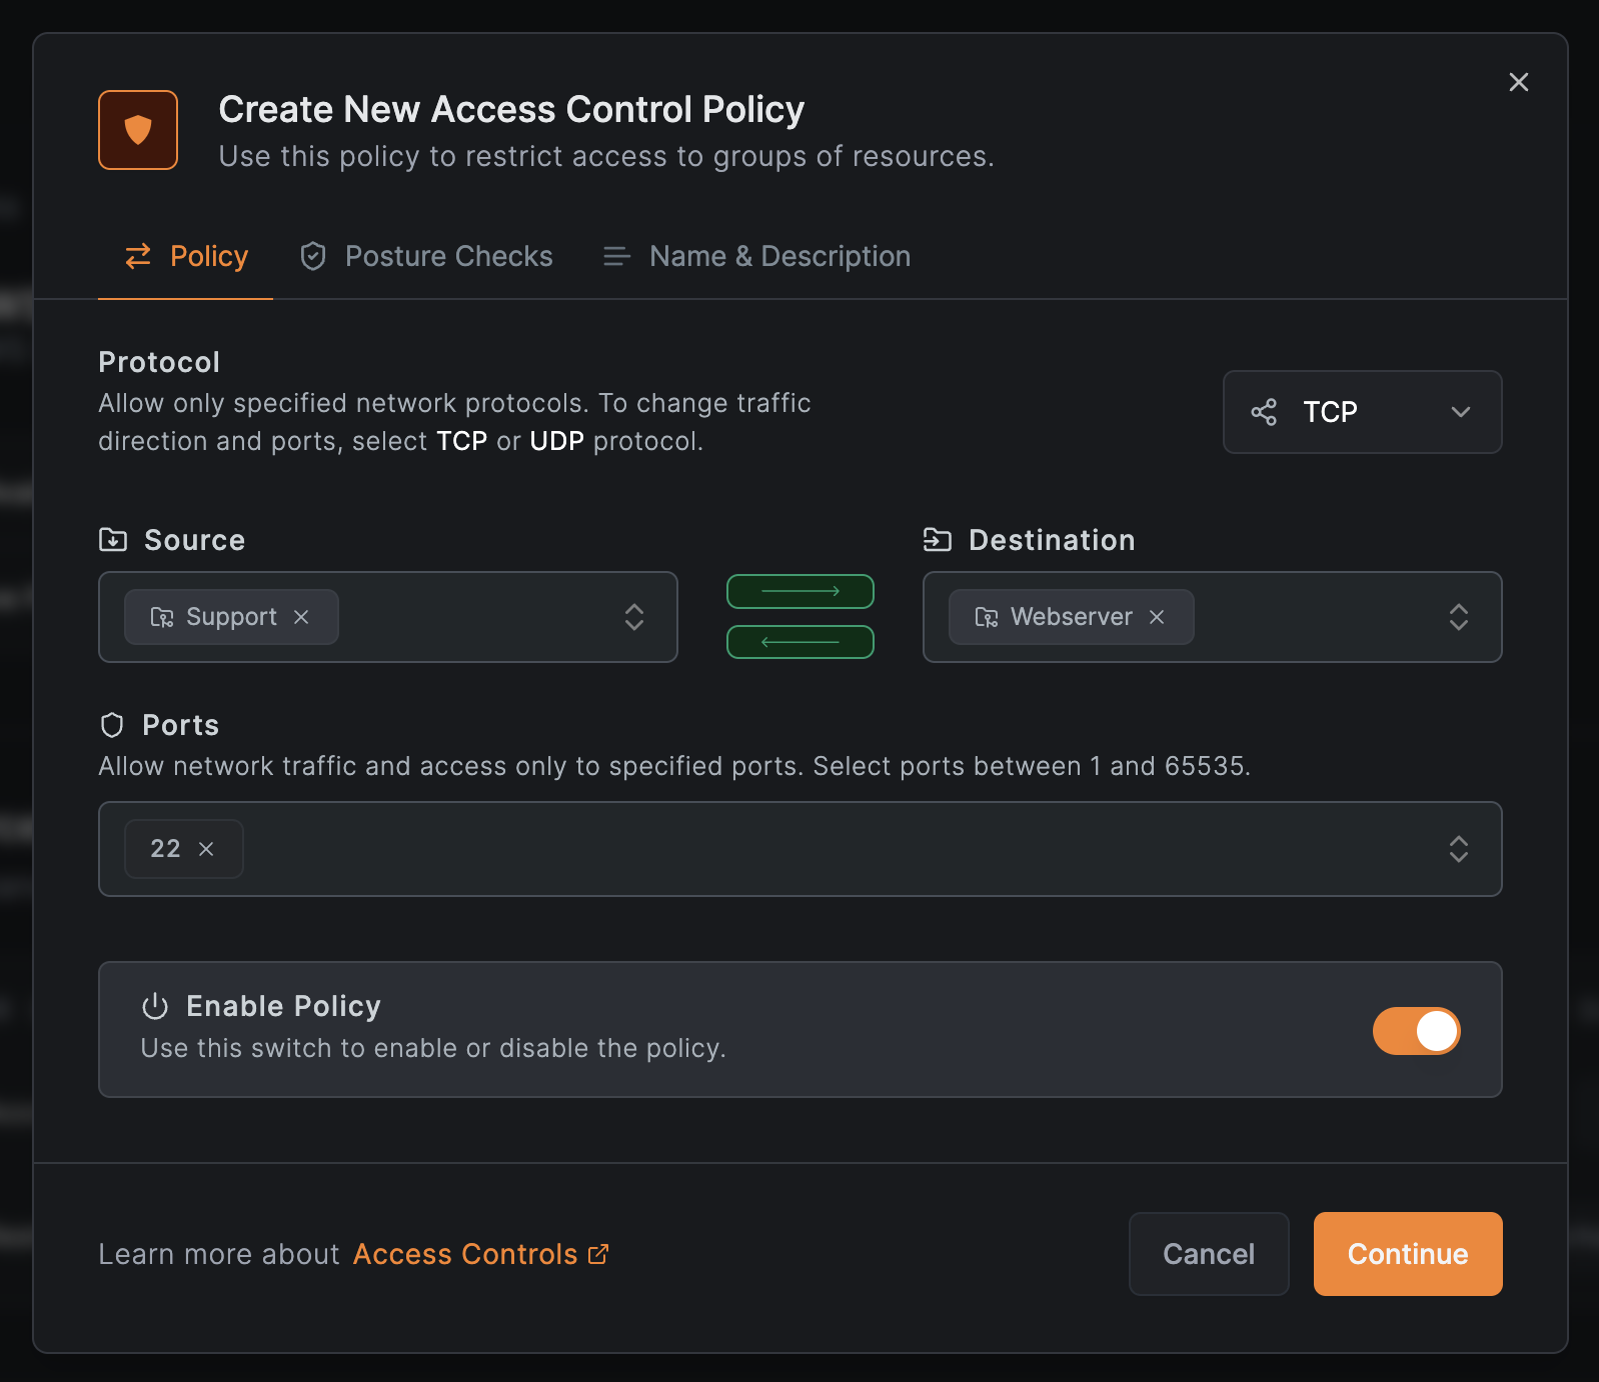This screenshot has height=1382, width=1599.
Task: Click the orange shield policy icon
Action: (x=138, y=130)
